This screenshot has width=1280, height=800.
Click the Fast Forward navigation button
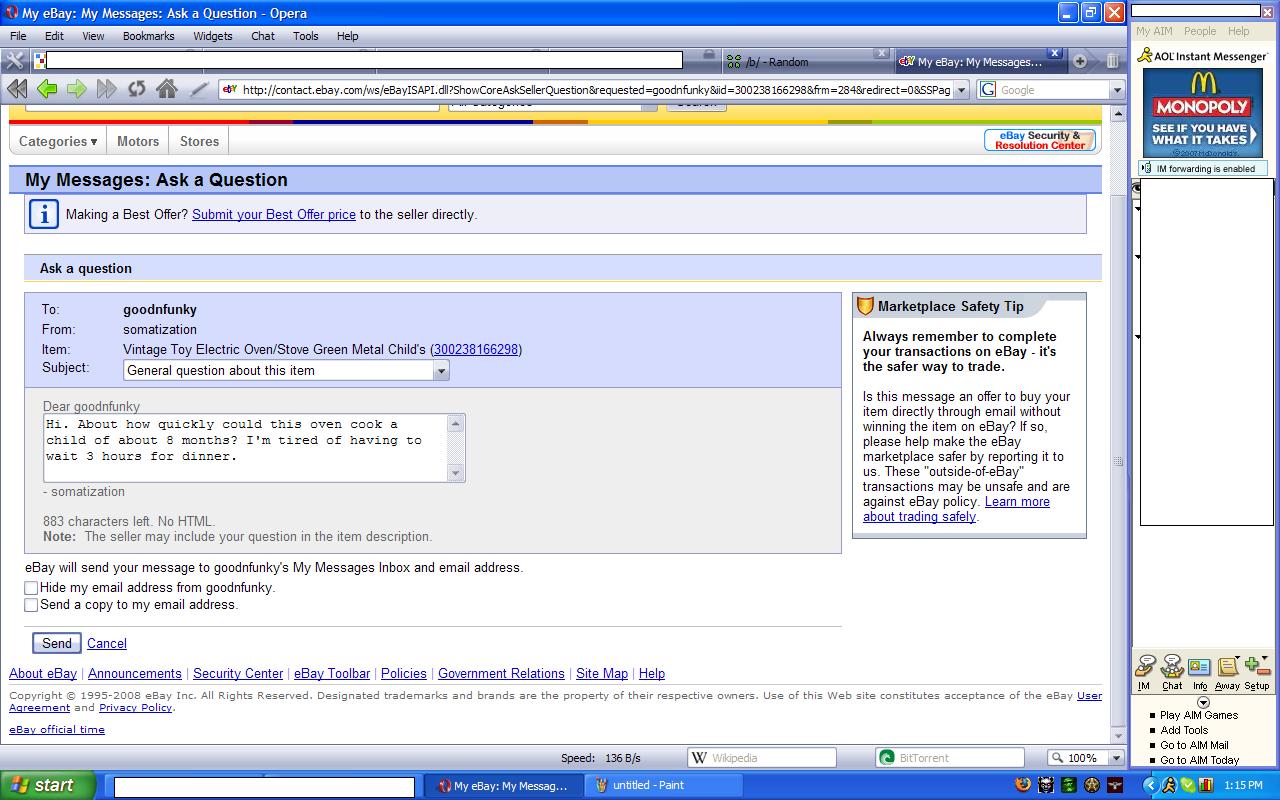[106, 89]
